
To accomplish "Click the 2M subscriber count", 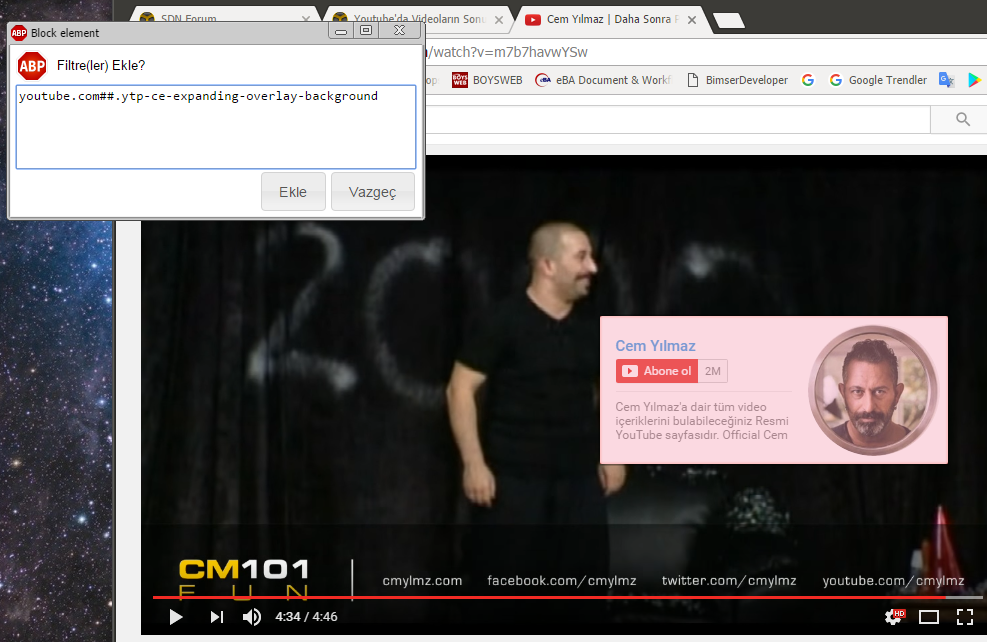I will click(713, 371).
